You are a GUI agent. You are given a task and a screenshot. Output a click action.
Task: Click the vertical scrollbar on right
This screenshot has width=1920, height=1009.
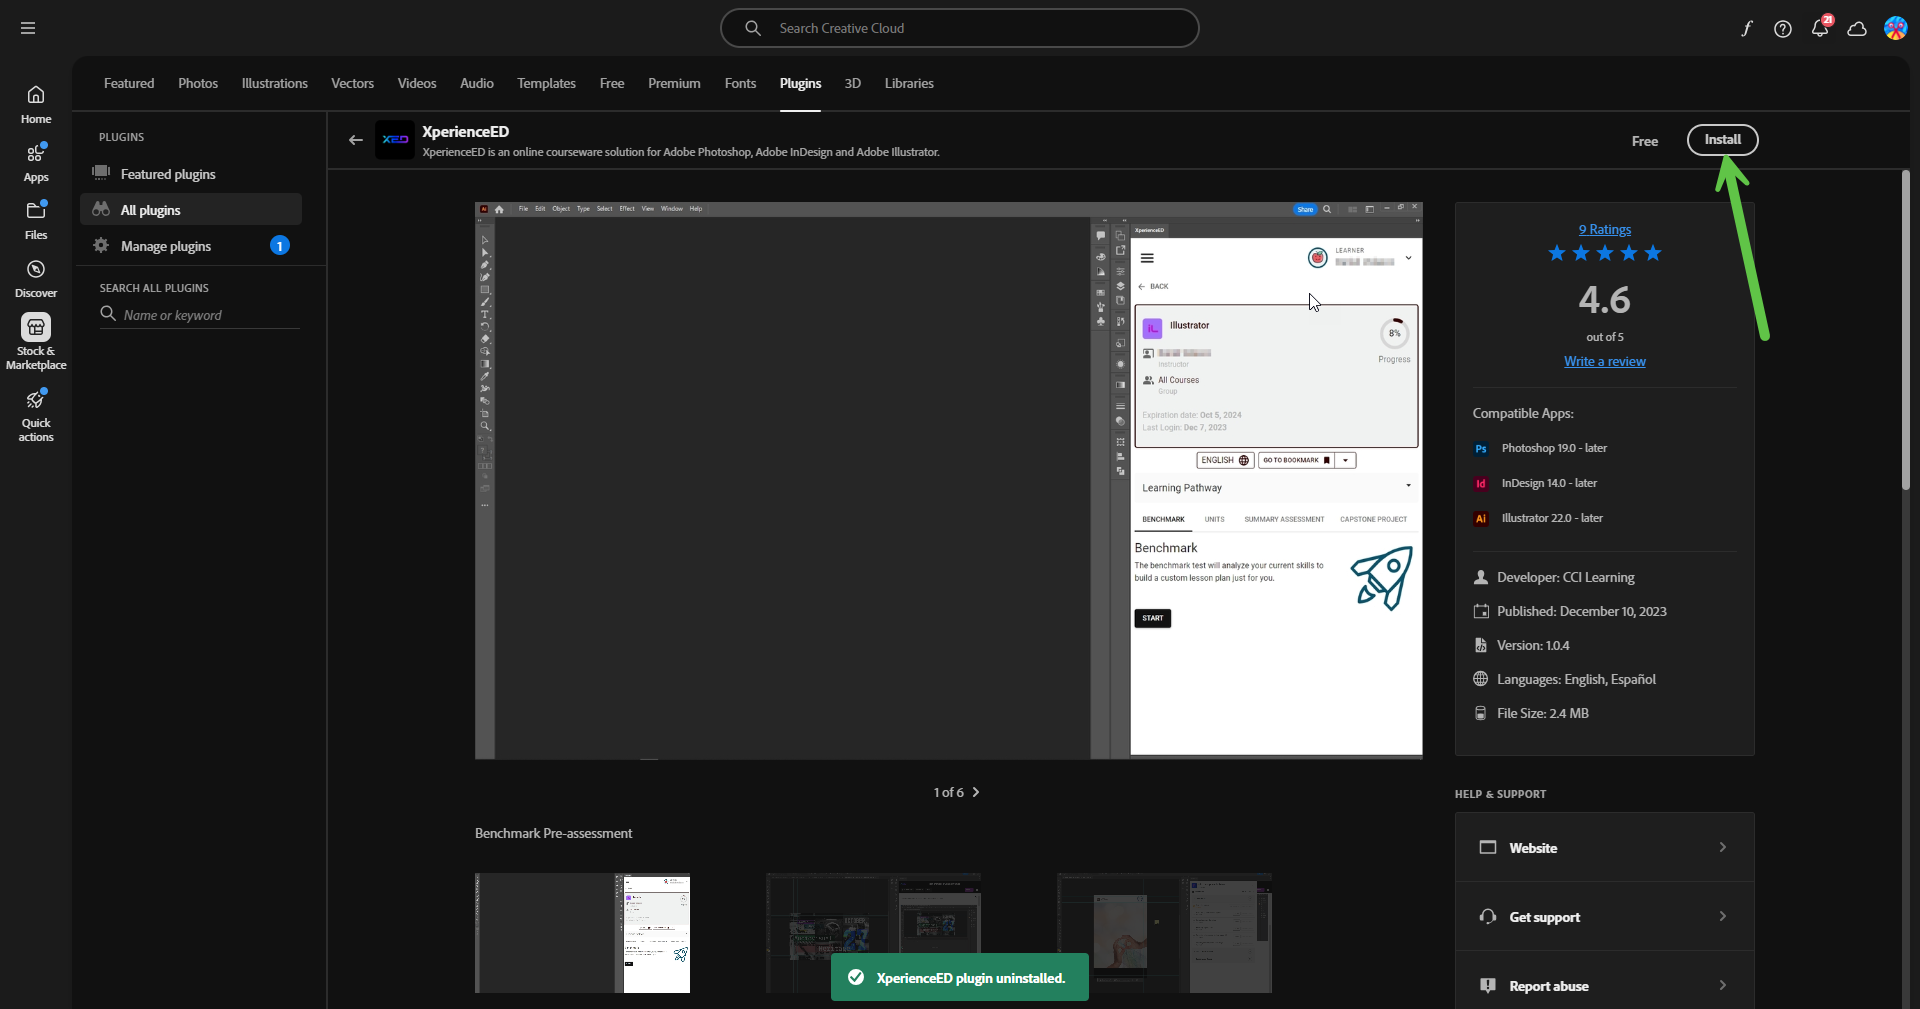(x=1906, y=330)
